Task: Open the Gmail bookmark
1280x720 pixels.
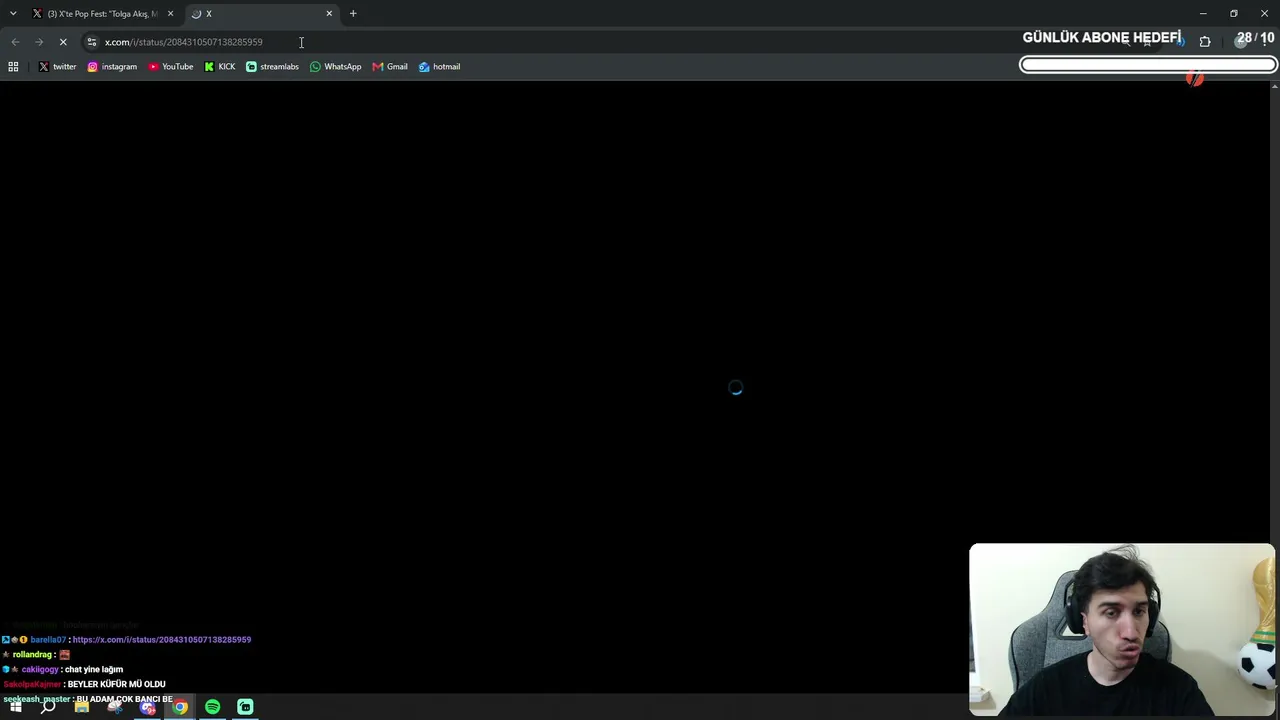Action: (389, 67)
